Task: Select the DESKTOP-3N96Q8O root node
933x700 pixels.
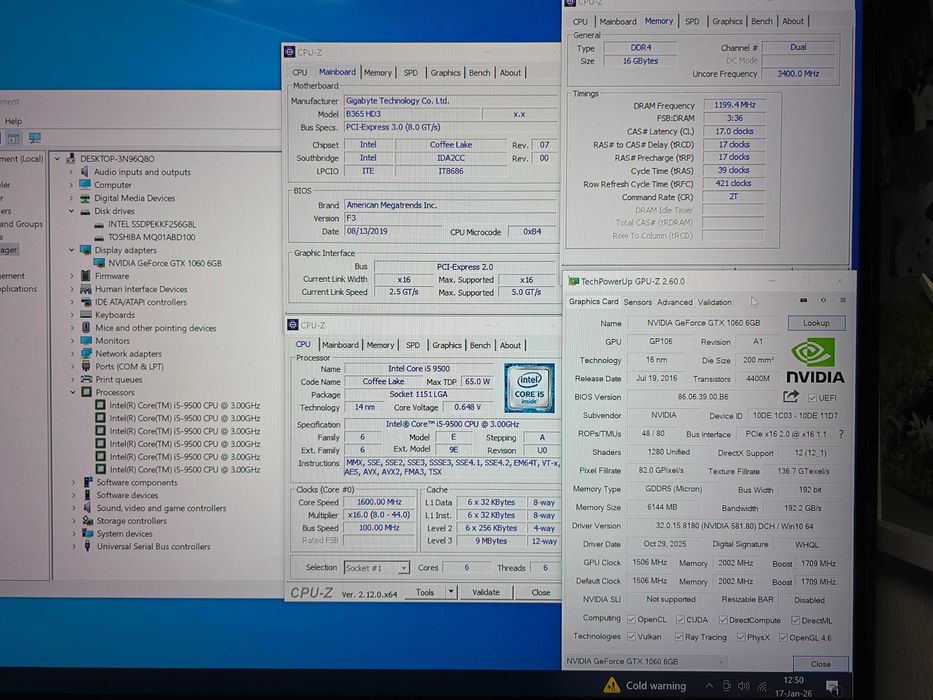Action: point(117,158)
